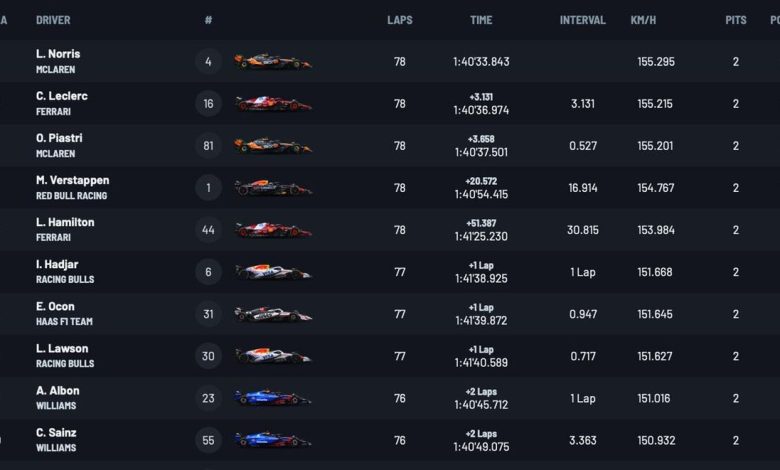Open M. Verstappen driver name
The width and height of the screenshot is (780, 470).
point(73,180)
